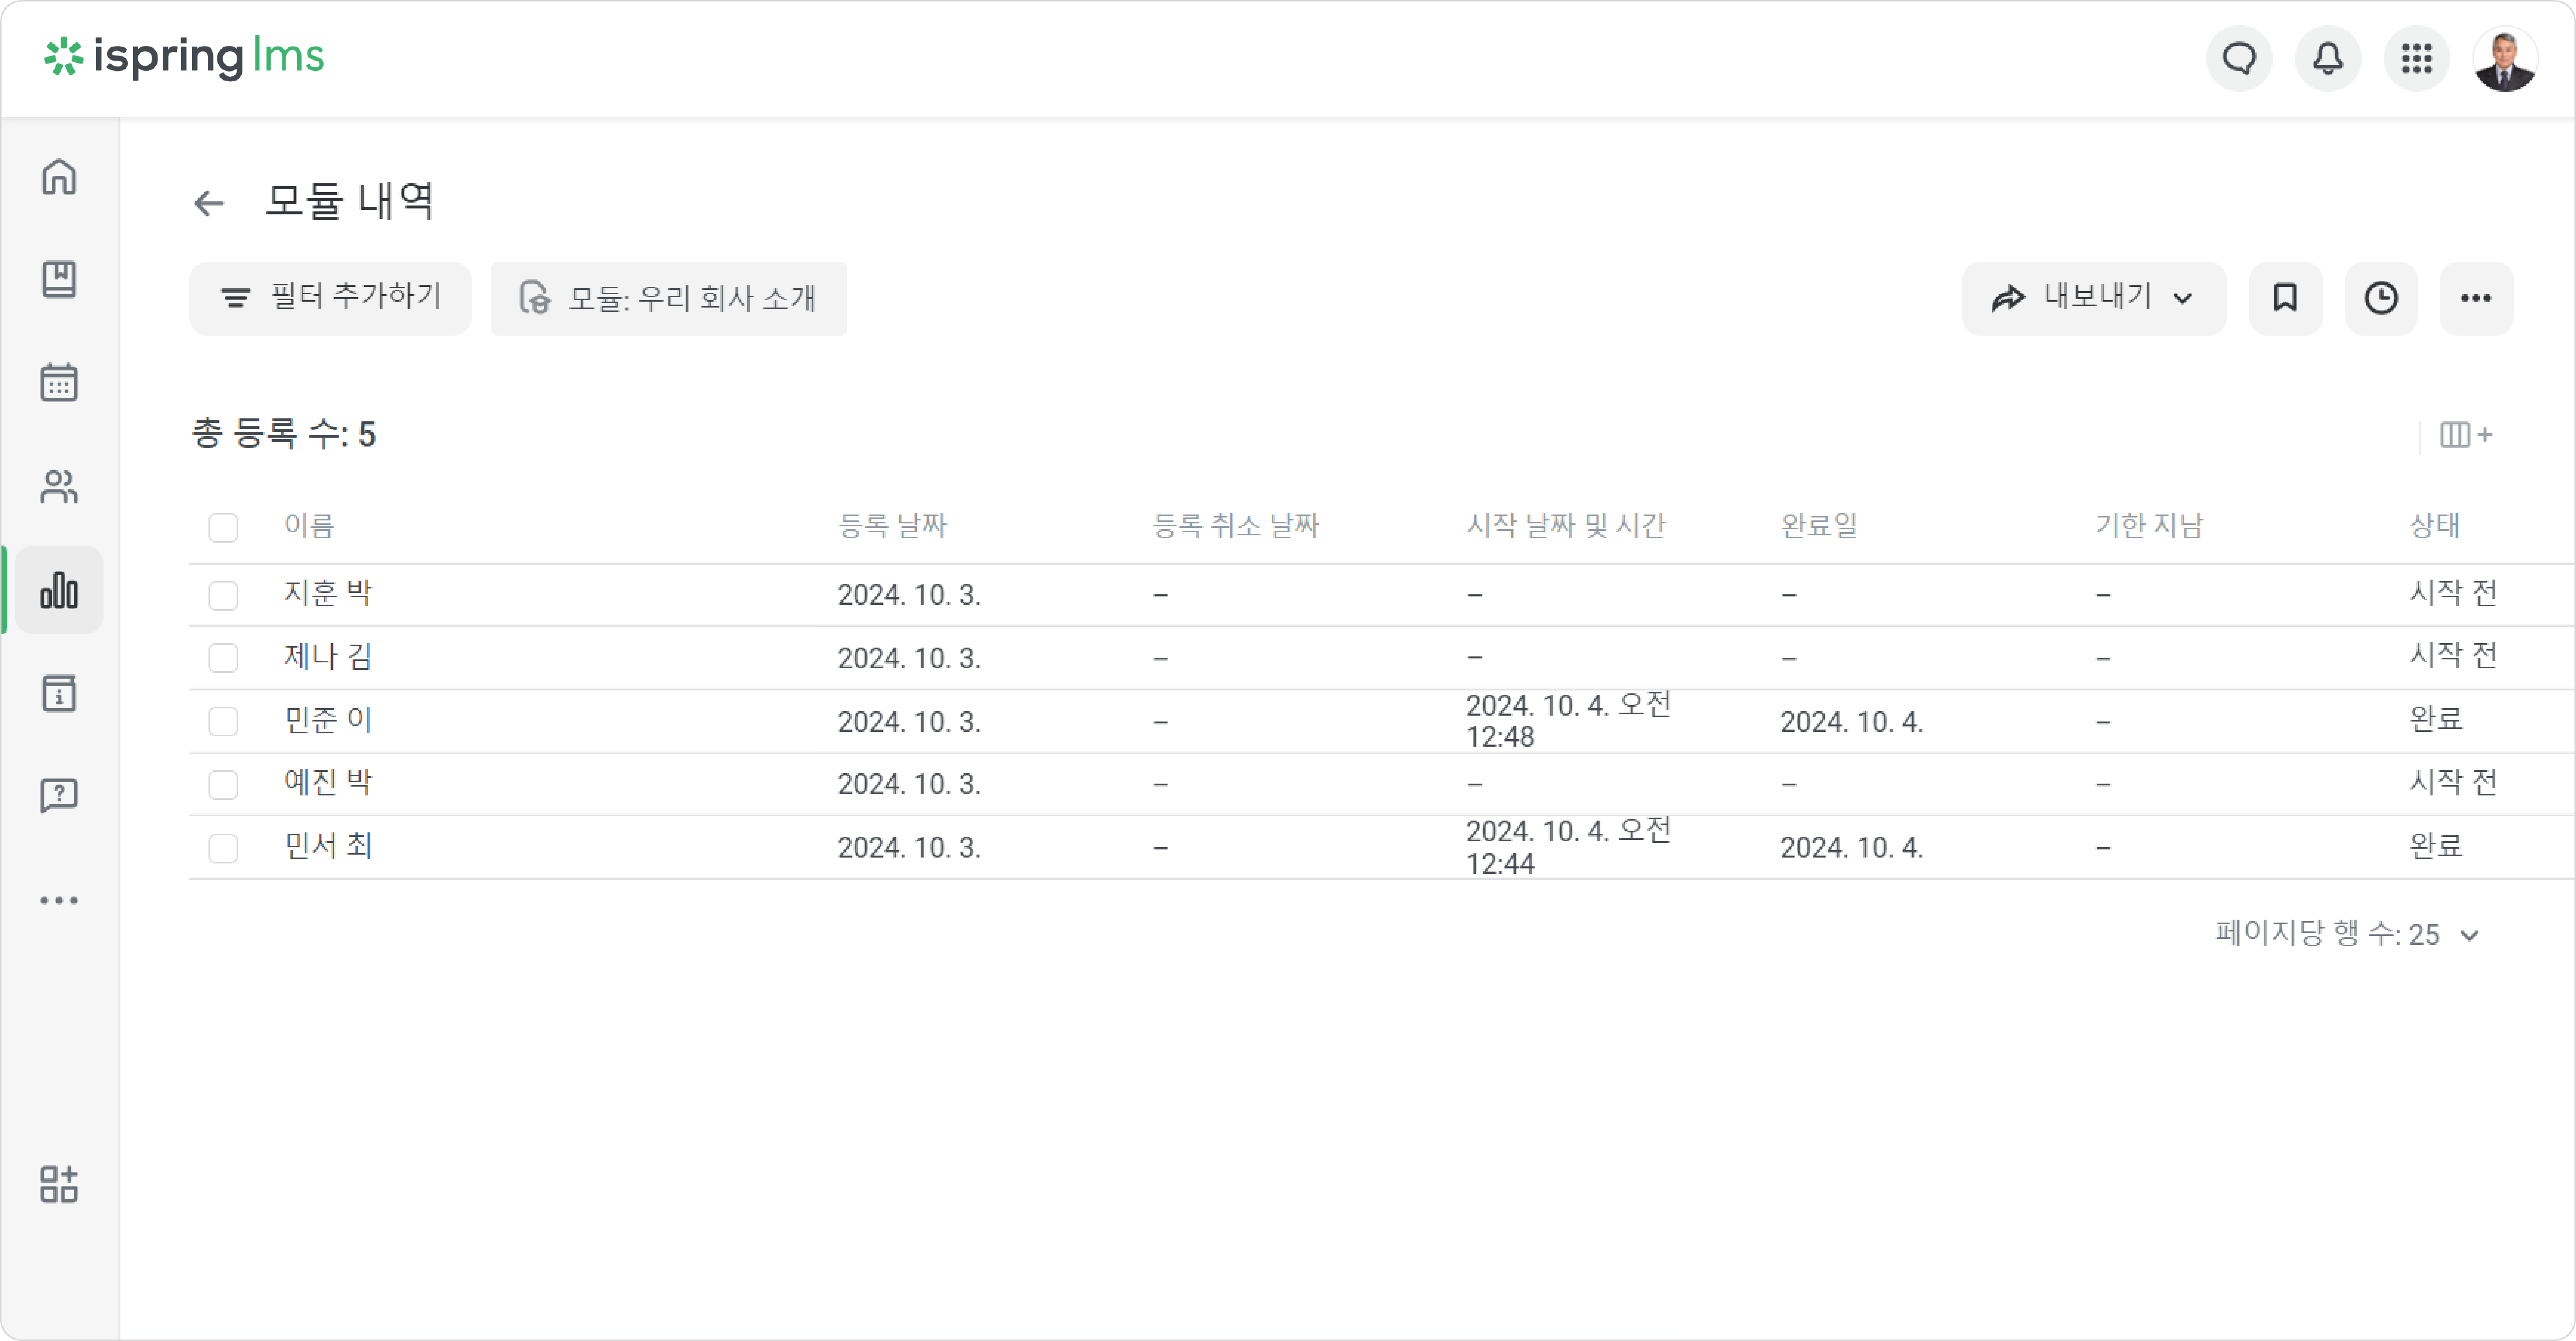Click the 총 등록 수: 5 summary

tap(284, 434)
